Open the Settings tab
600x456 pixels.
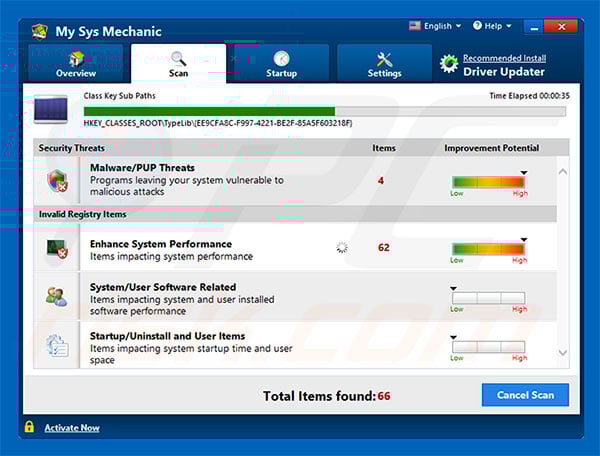(384, 63)
